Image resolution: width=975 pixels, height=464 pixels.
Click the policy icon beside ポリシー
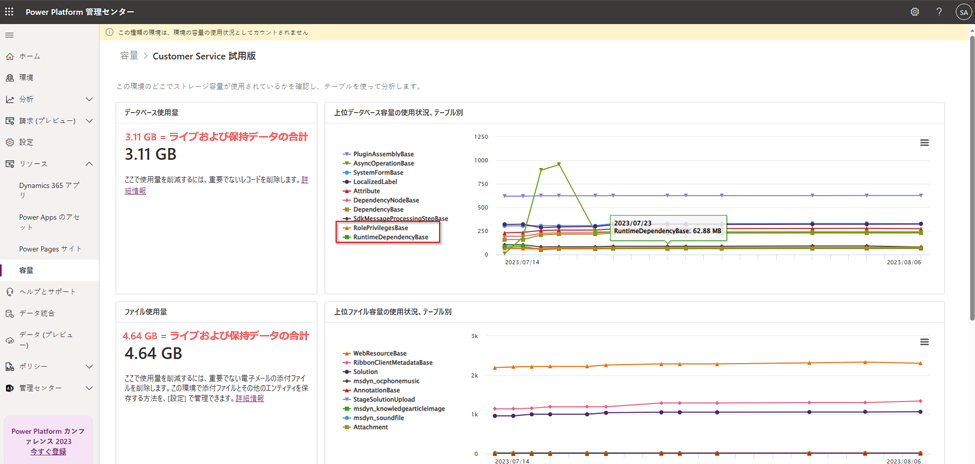[9, 366]
